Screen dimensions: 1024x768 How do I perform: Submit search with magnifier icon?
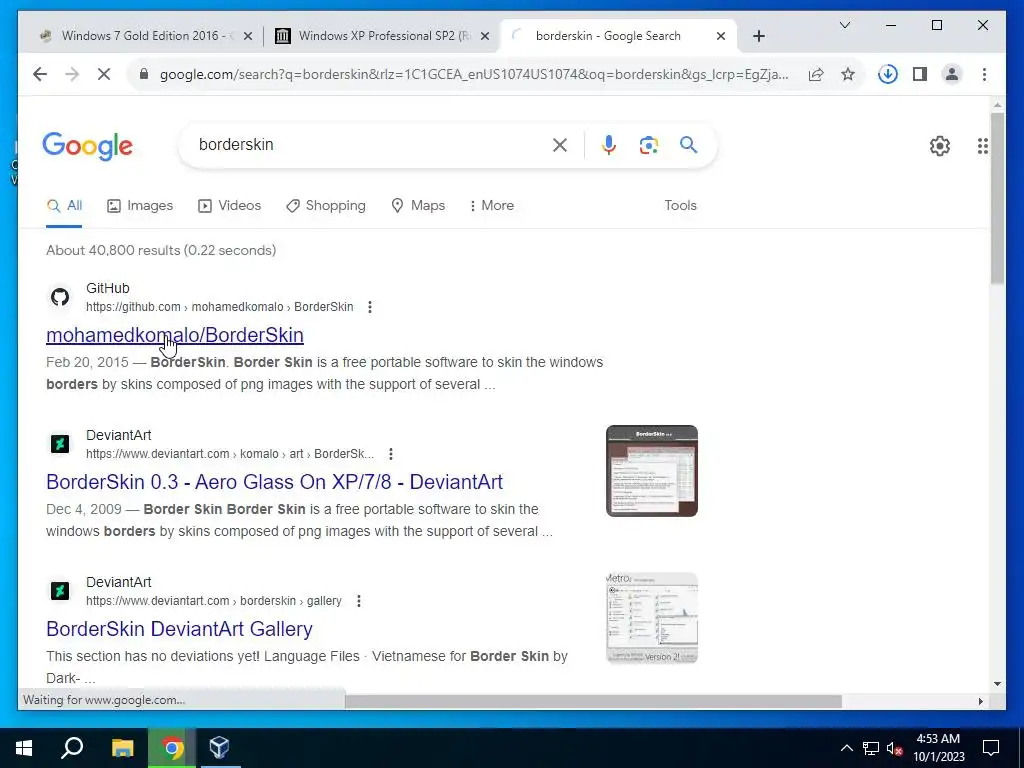(688, 144)
